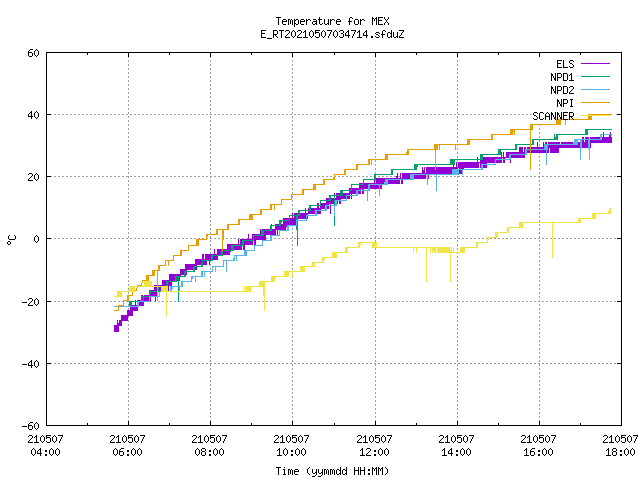The height and width of the screenshot is (480, 640).
Task: Click the NPD2 legend label
Action: click(x=562, y=90)
